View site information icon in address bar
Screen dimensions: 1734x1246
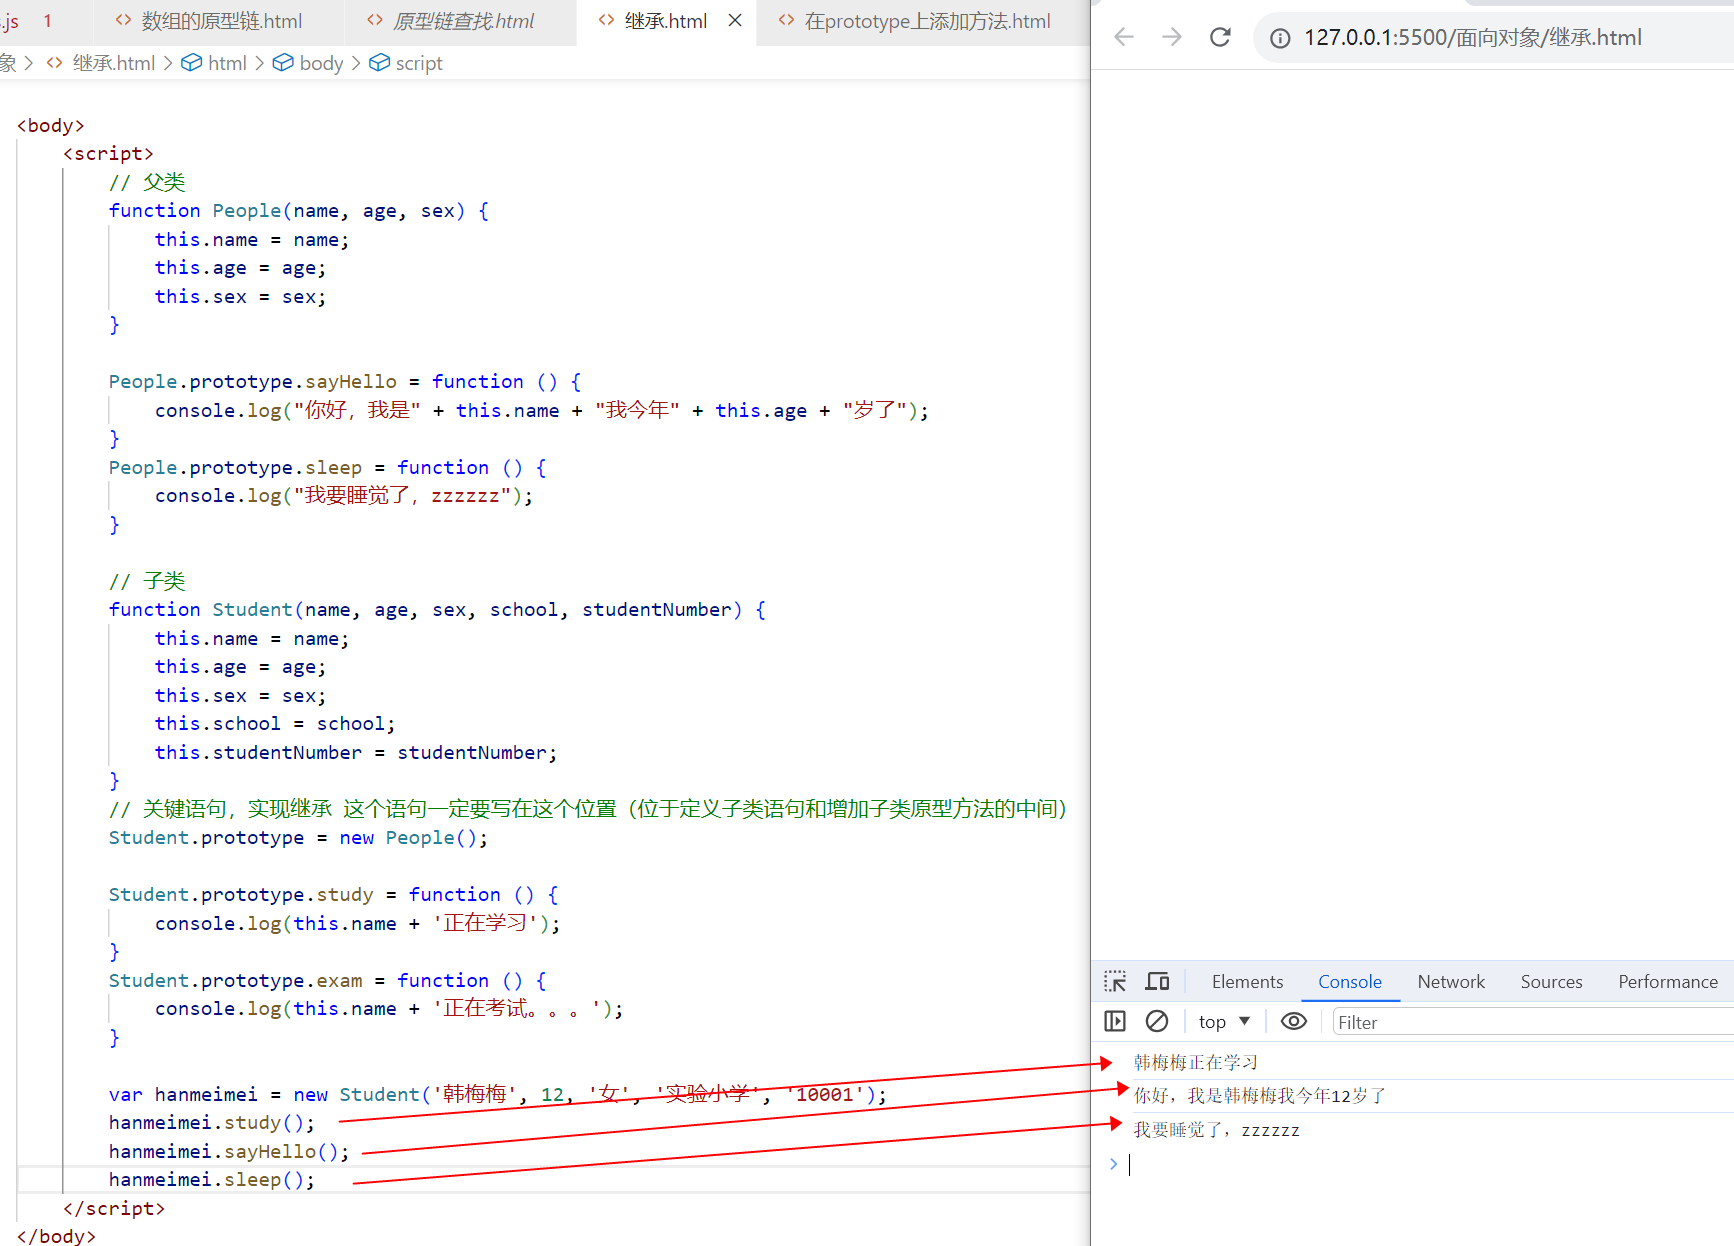[1280, 38]
